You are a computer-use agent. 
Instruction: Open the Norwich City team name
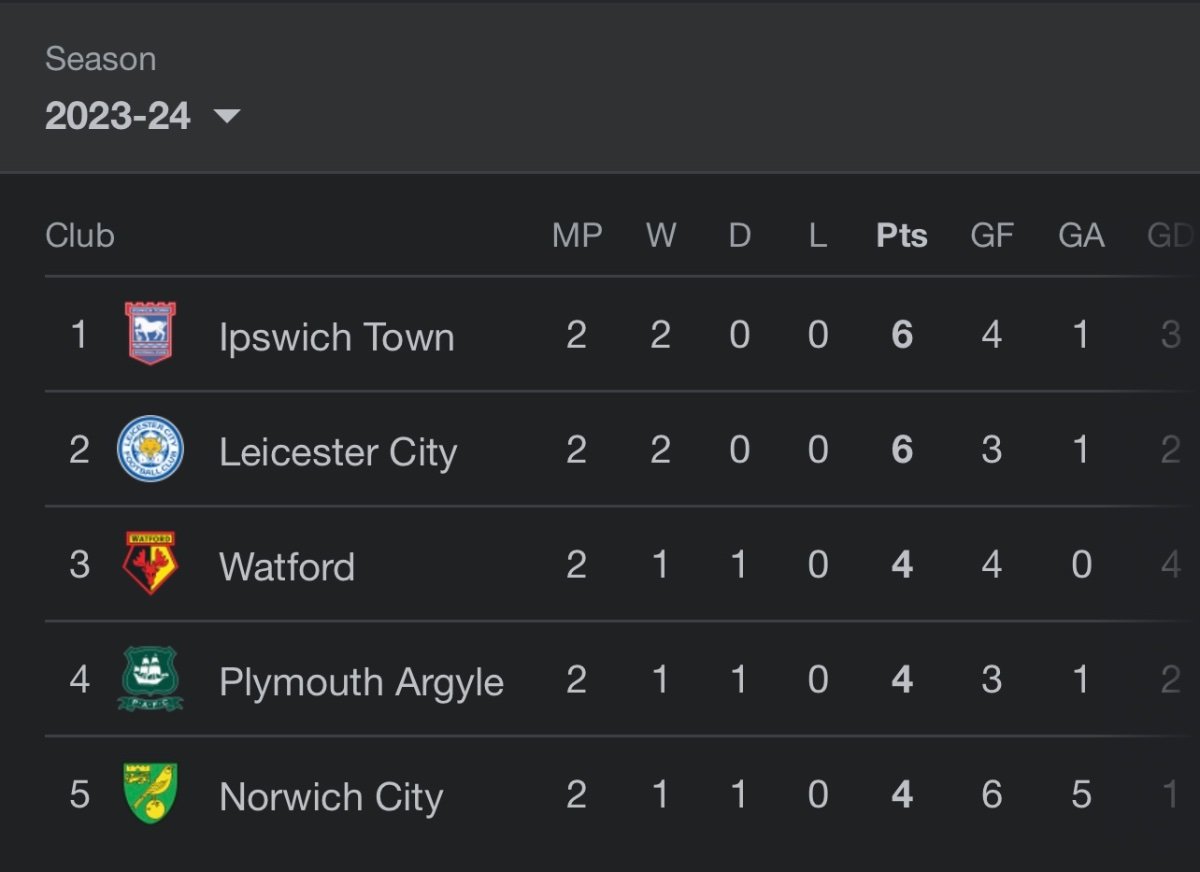(331, 797)
